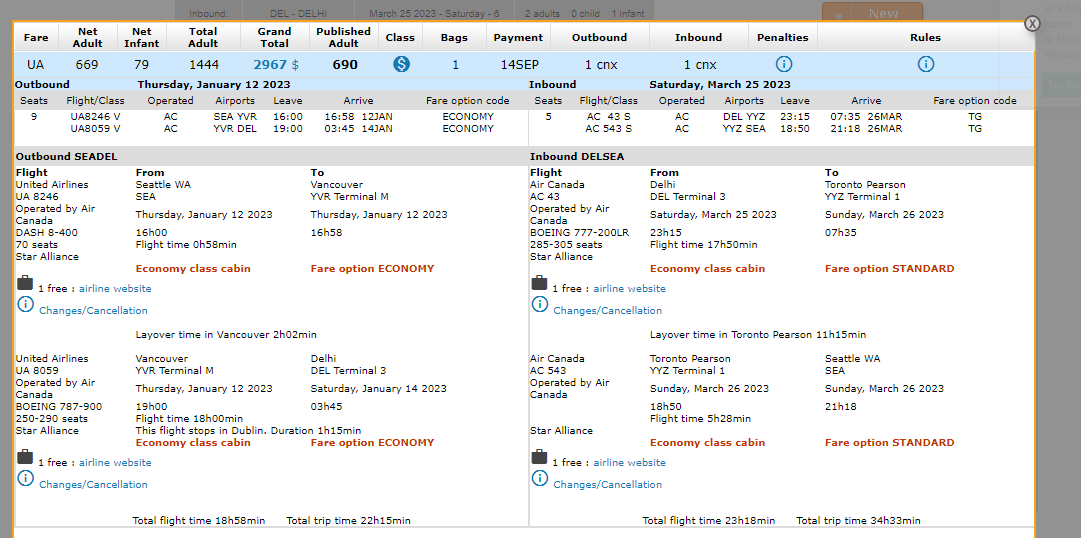Open the Penalties info icon

point(784,64)
